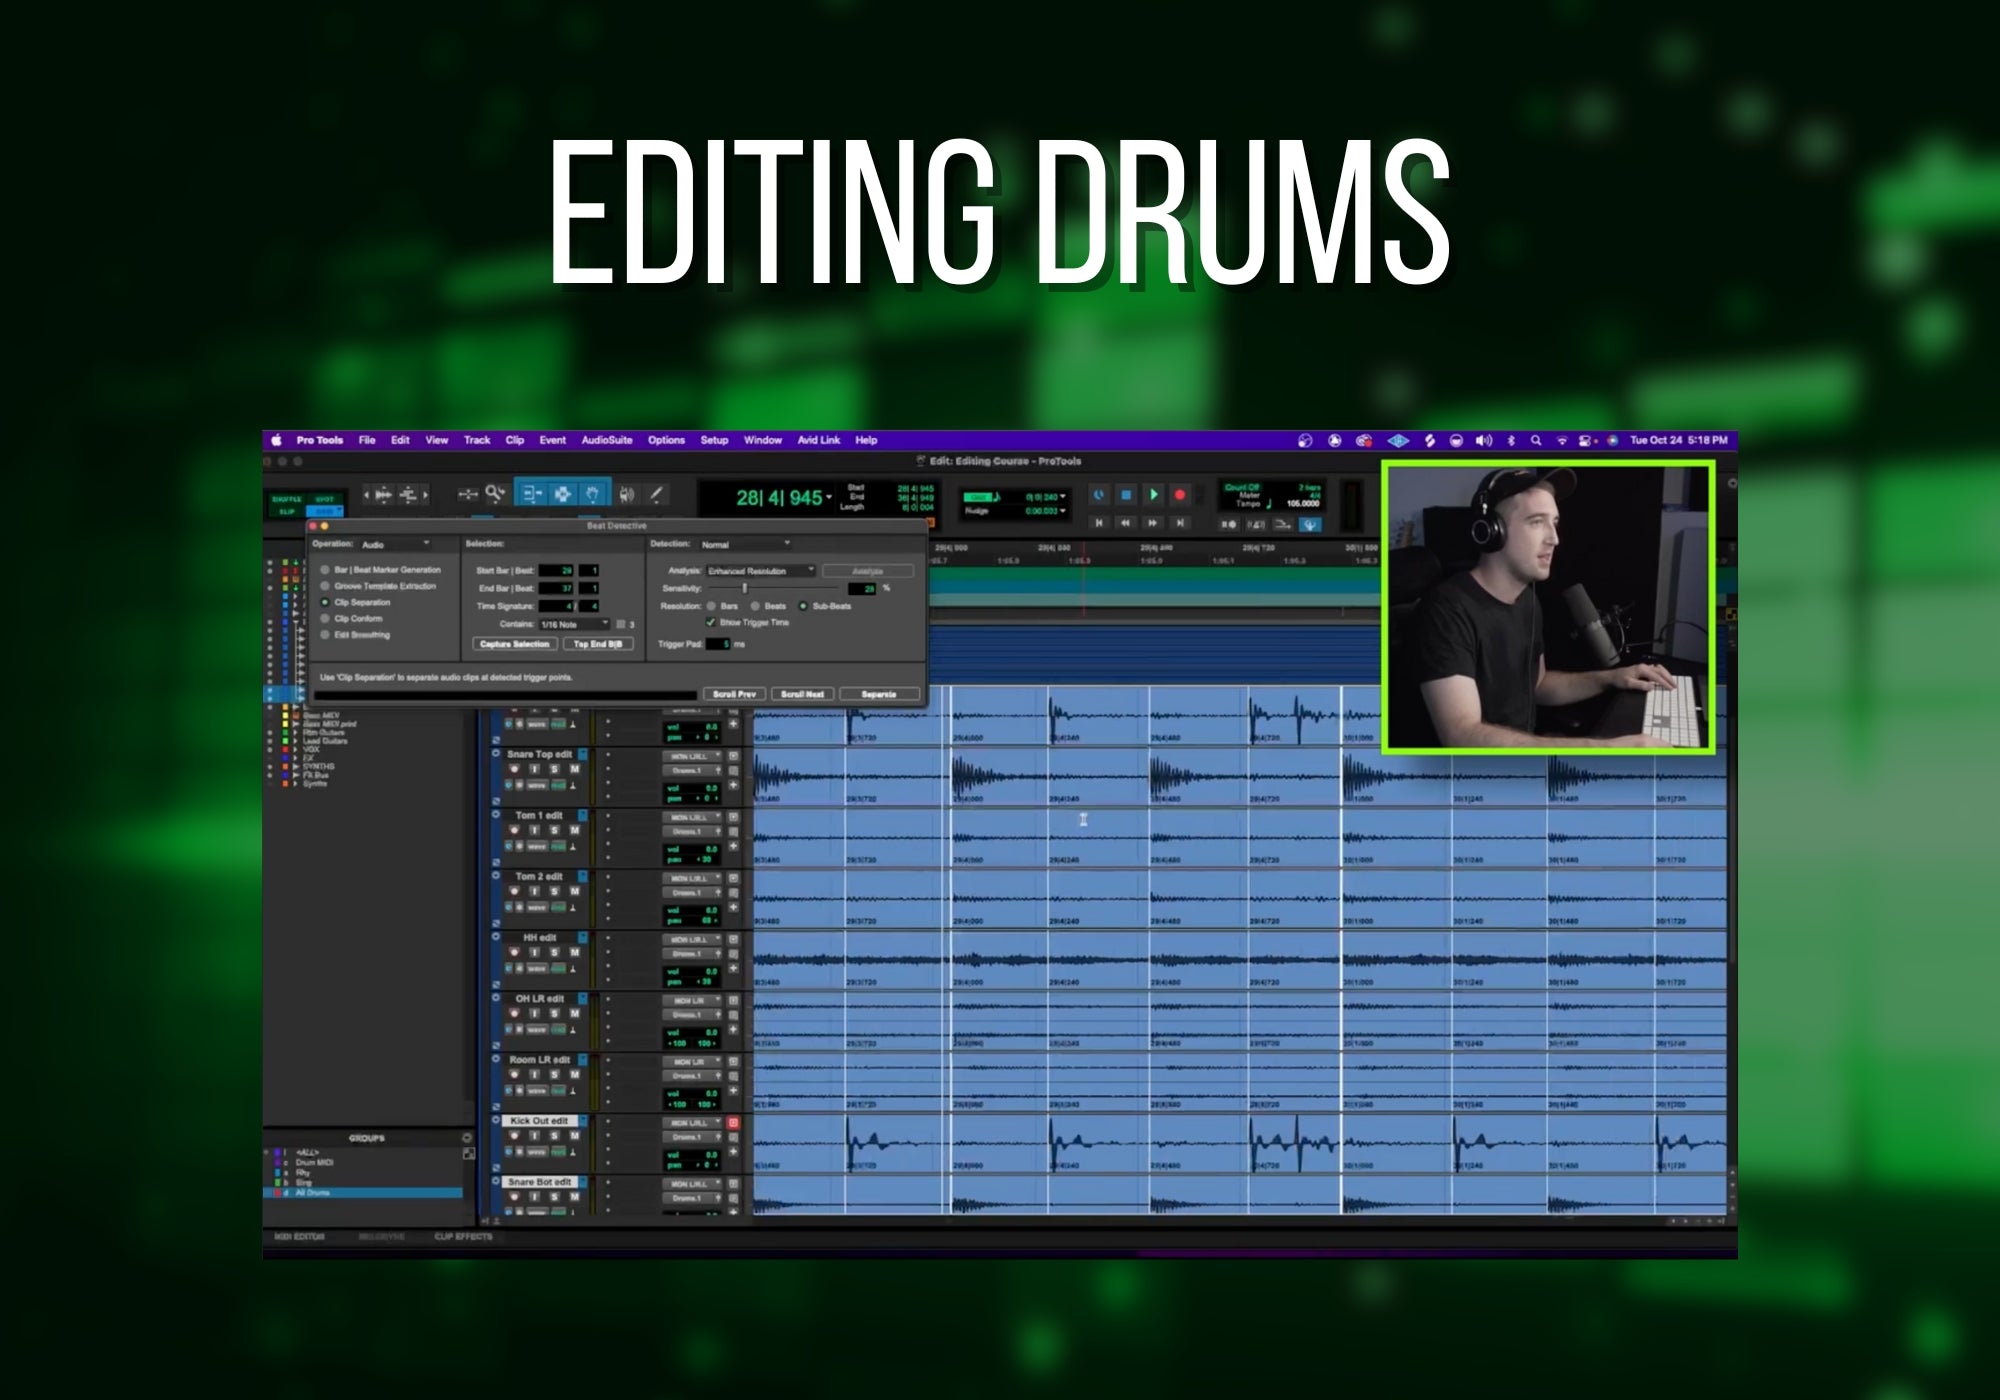Select the Pencil tool
This screenshot has height=1400, width=2000.
click(x=656, y=494)
